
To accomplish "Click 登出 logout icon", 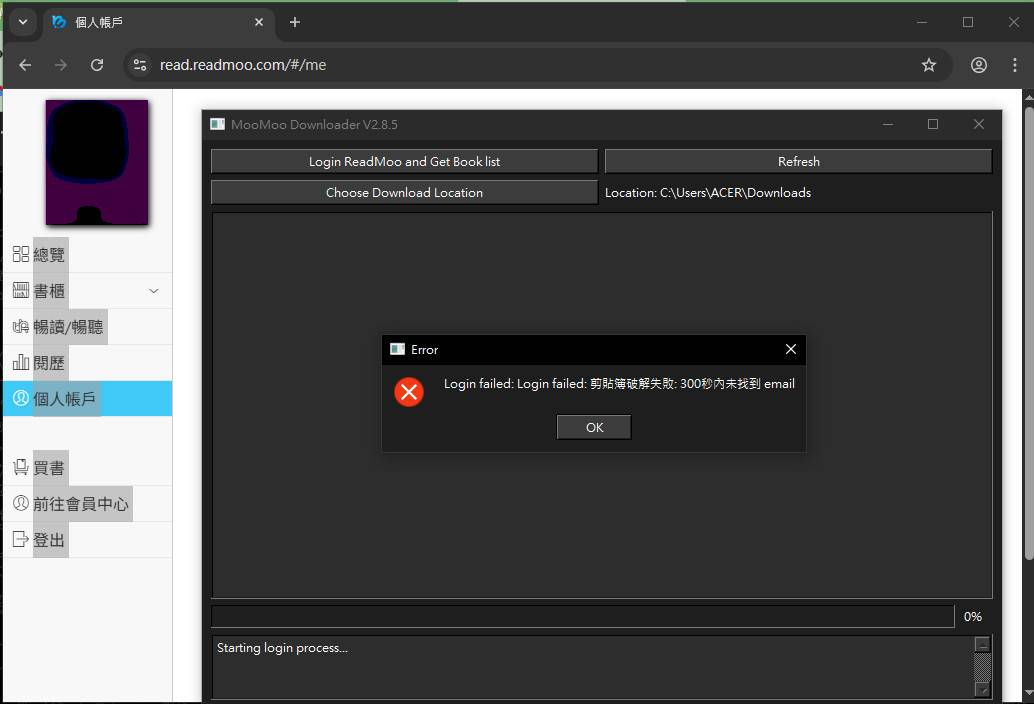I will [x=21, y=540].
